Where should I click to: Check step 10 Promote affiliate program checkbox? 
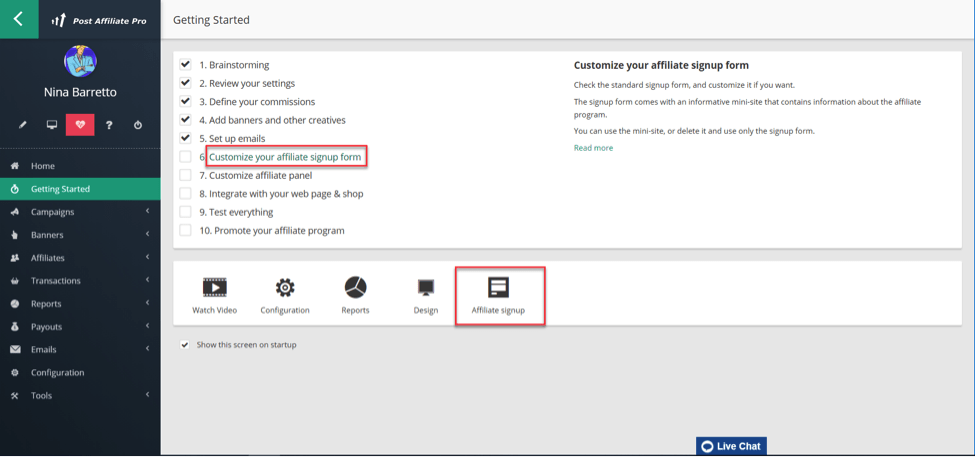(185, 230)
